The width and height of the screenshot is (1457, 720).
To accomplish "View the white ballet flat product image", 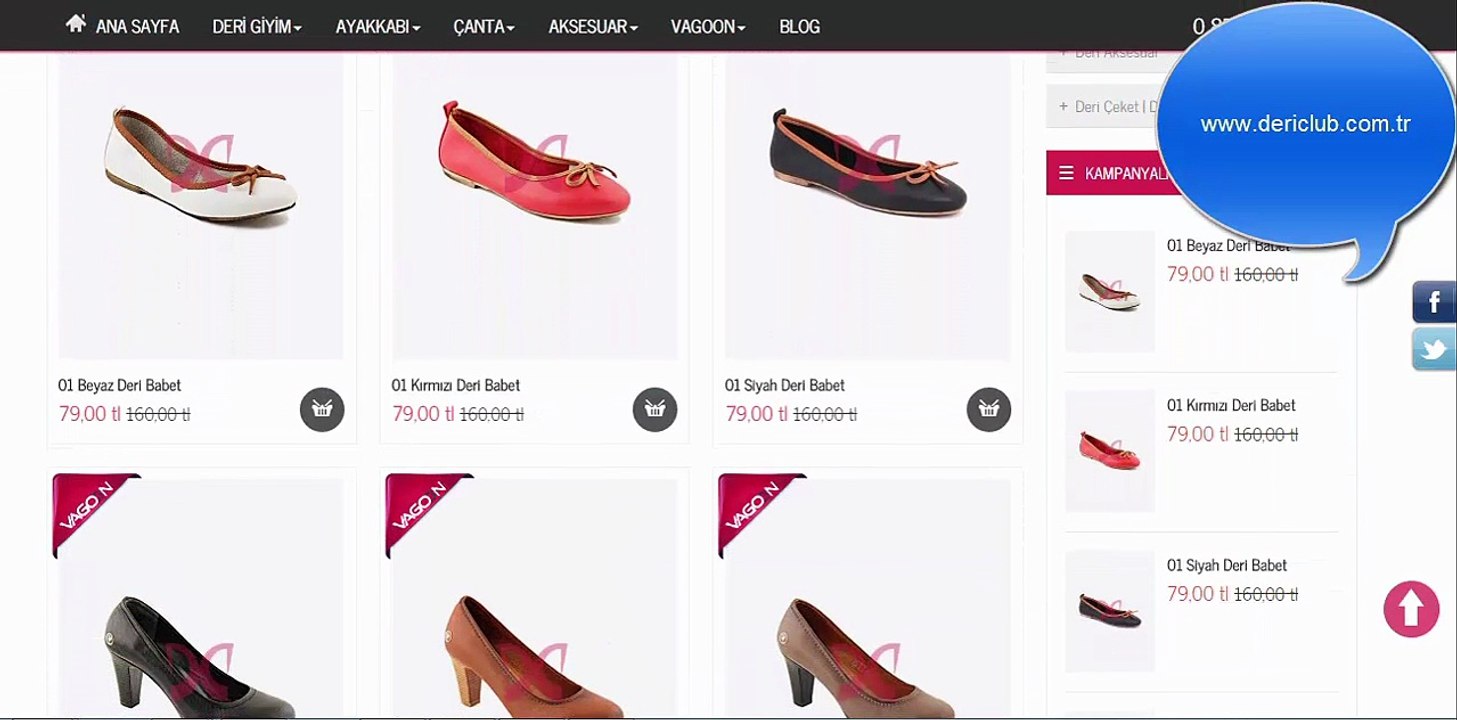I will (201, 205).
